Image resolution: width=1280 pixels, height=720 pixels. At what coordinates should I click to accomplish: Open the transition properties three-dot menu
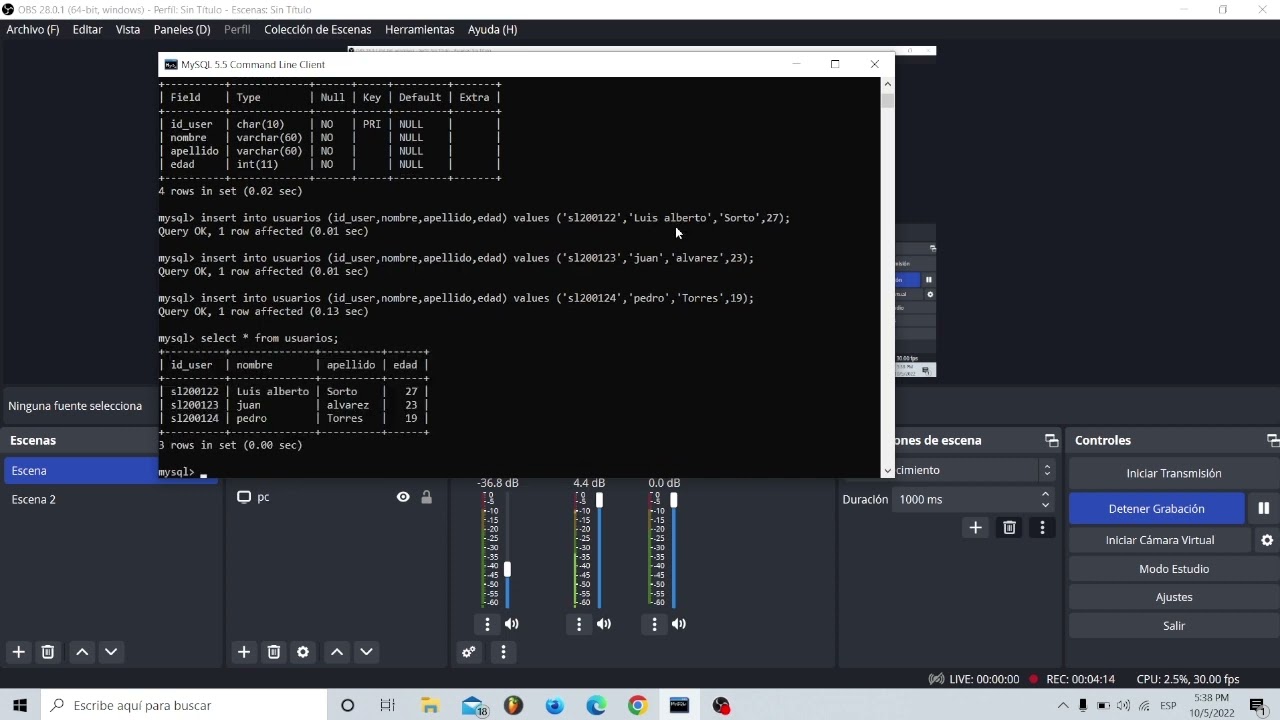(1042, 527)
